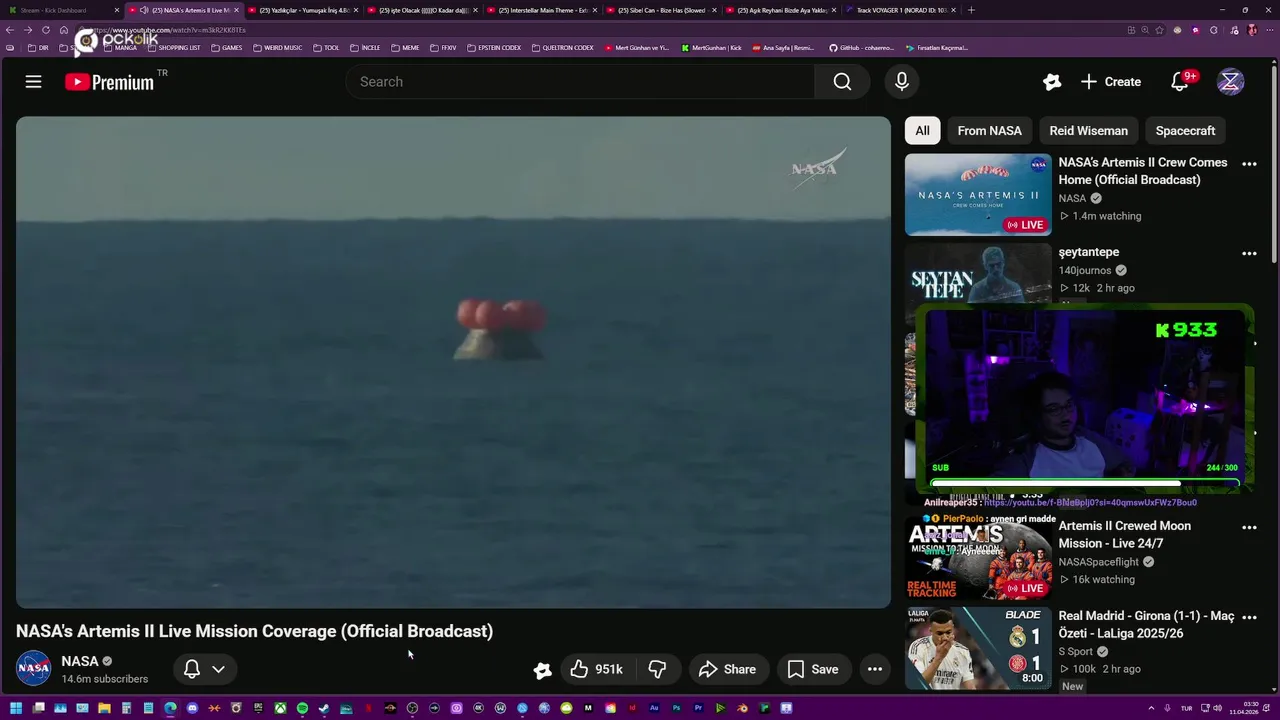The image size is (1280, 720).
Task: Open more actions ellipsis below video
Action: pos(875,669)
